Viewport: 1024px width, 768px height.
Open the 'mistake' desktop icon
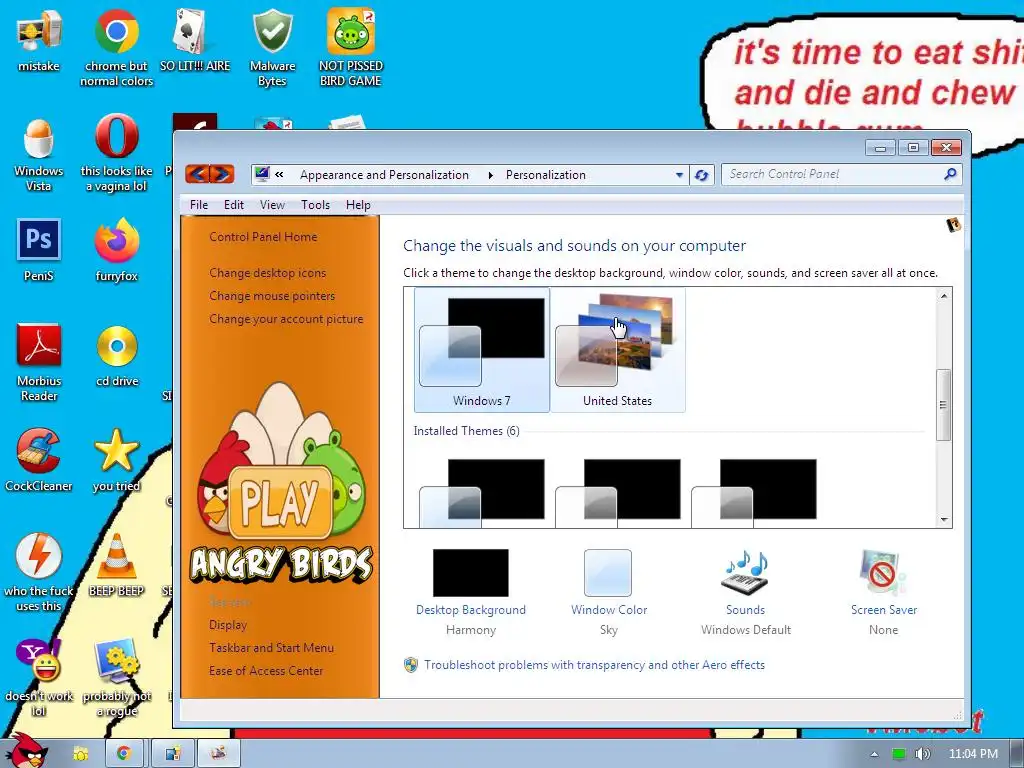(39, 40)
